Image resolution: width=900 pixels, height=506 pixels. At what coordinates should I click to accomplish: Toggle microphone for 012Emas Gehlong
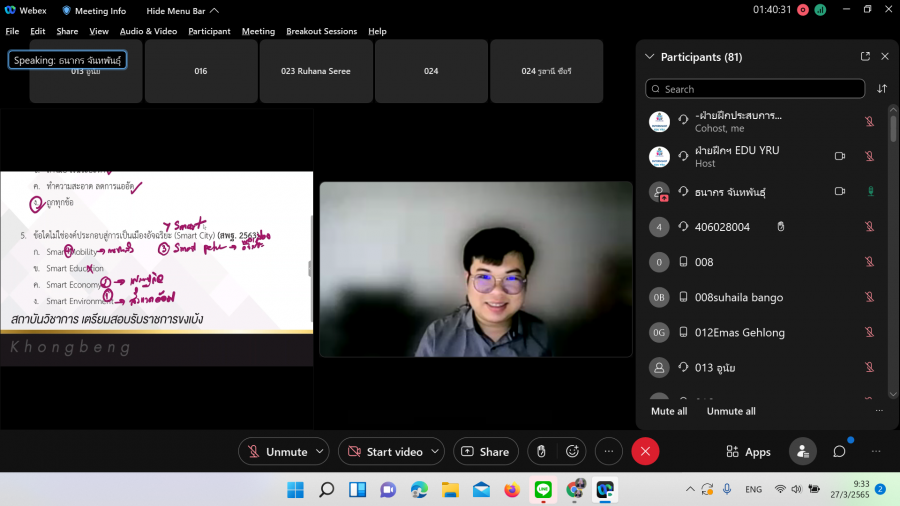coord(869,332)
